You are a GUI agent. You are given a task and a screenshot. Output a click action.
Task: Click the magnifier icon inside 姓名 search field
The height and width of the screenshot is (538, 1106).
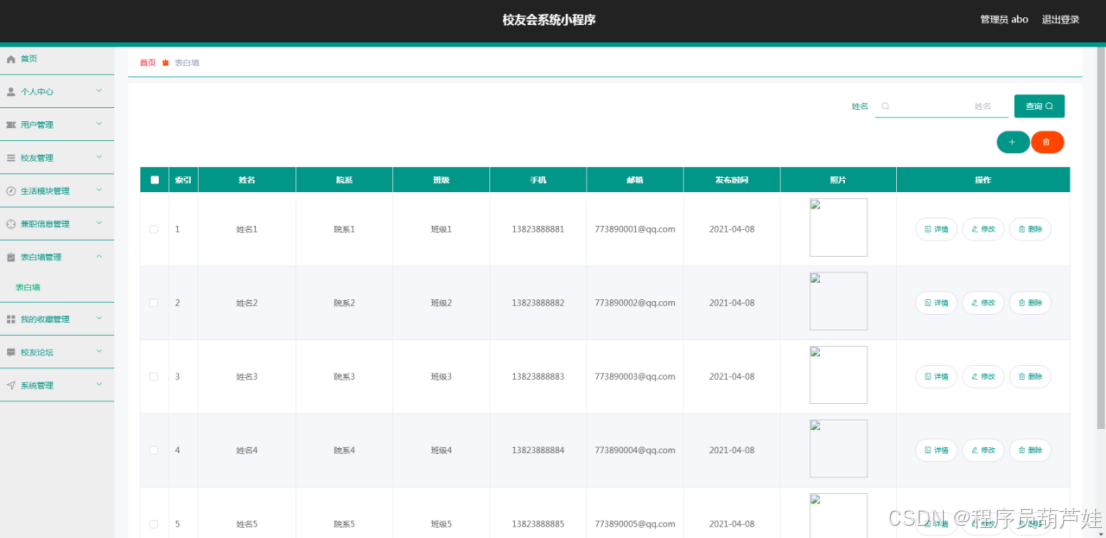(x=885, y=106)
